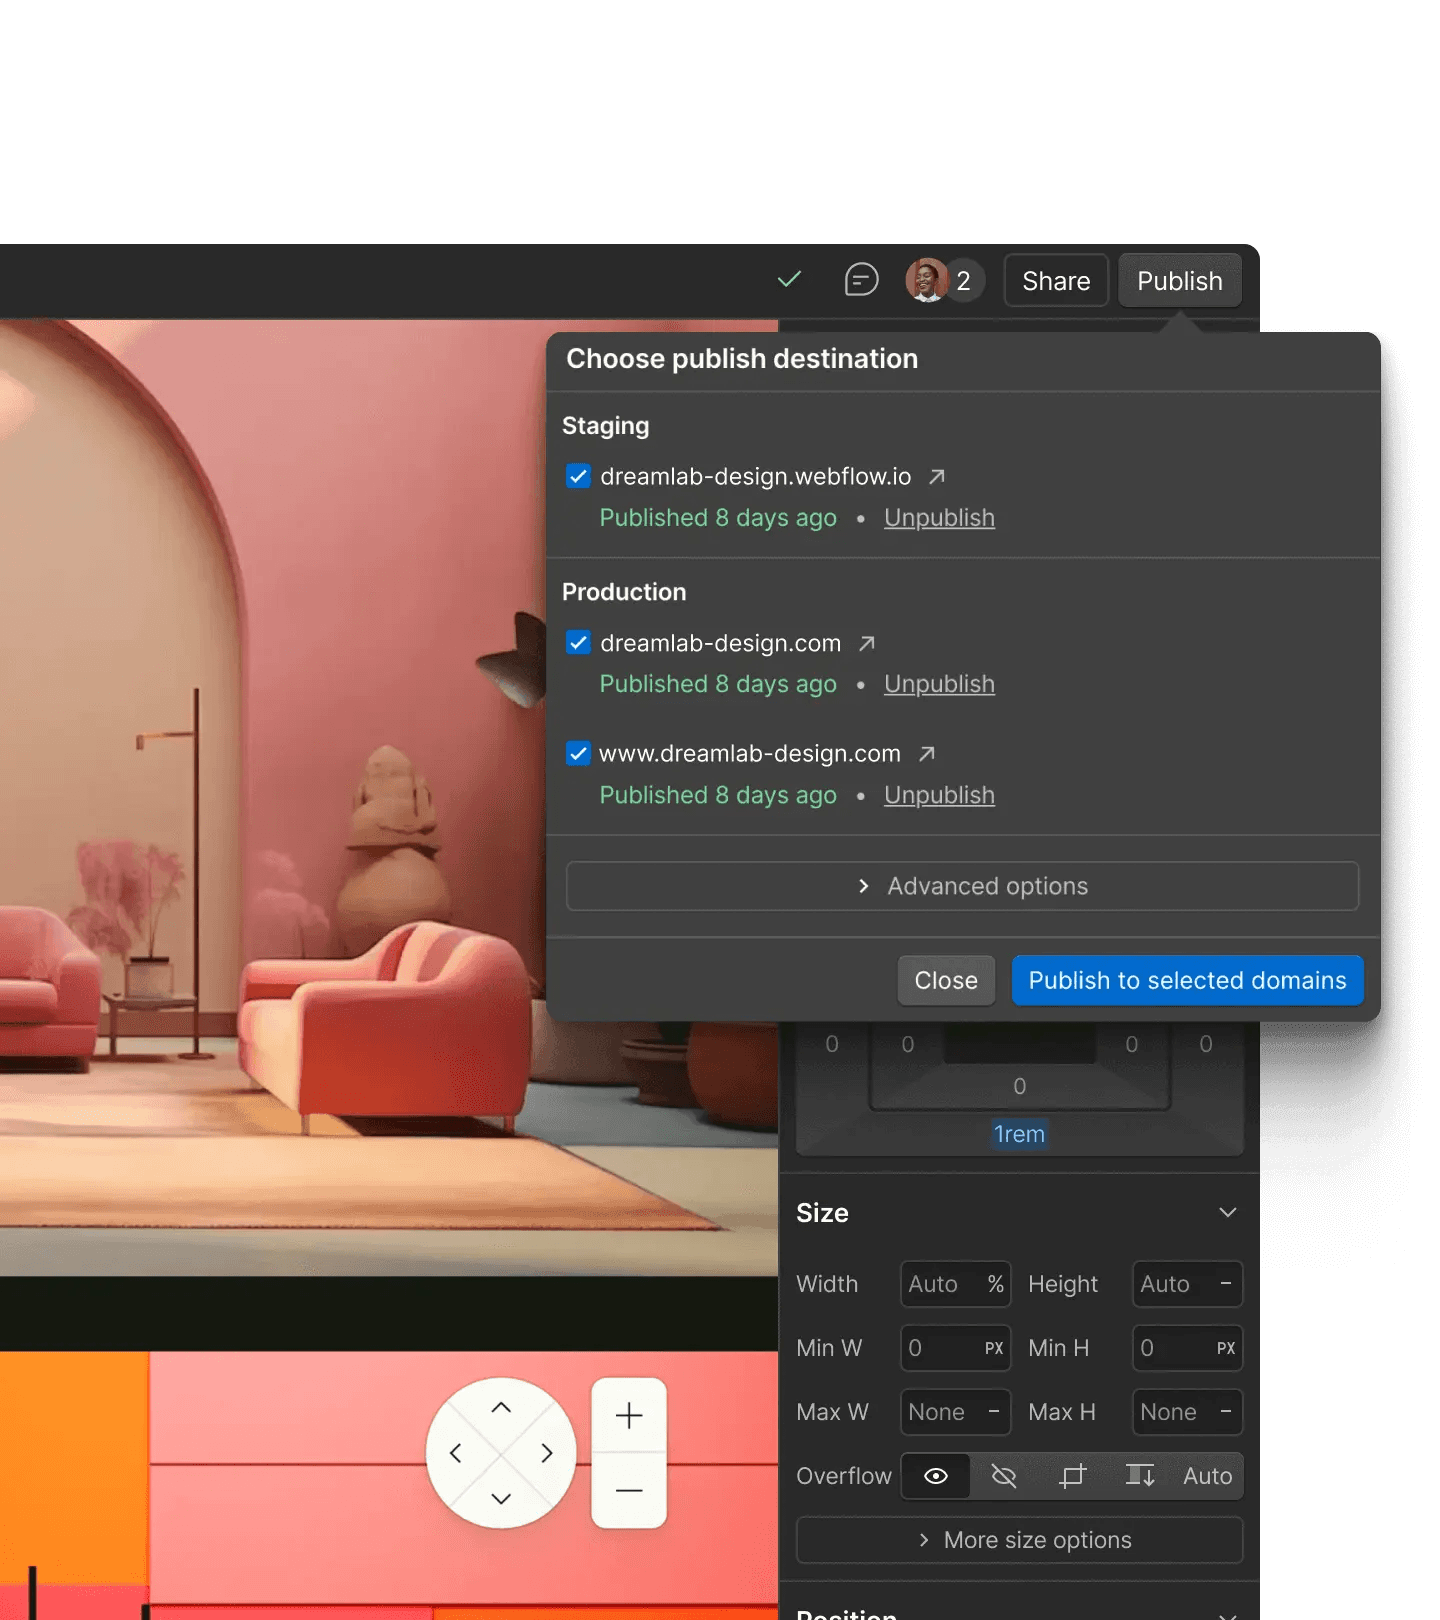Toggle www.dreamlab-design.com checkbox
Image resolution: width=1440 pixels, height=1620 pixels.
click(578, 753)
